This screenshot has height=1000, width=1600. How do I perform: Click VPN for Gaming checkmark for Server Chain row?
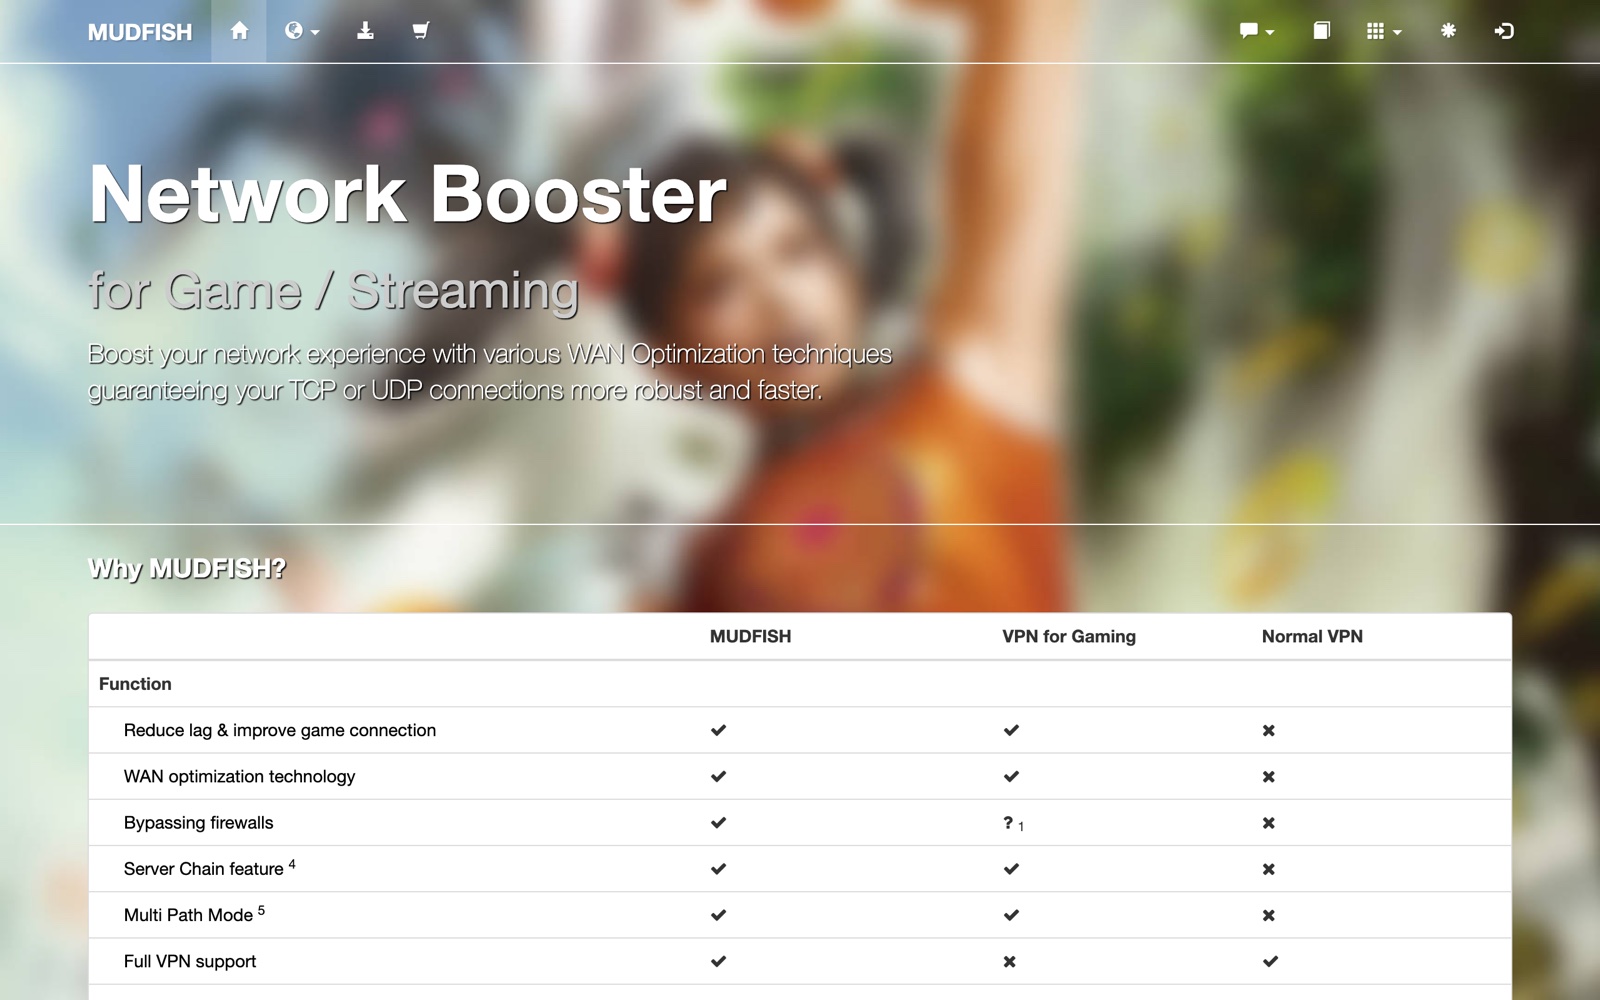click(x=1011, y=869)
